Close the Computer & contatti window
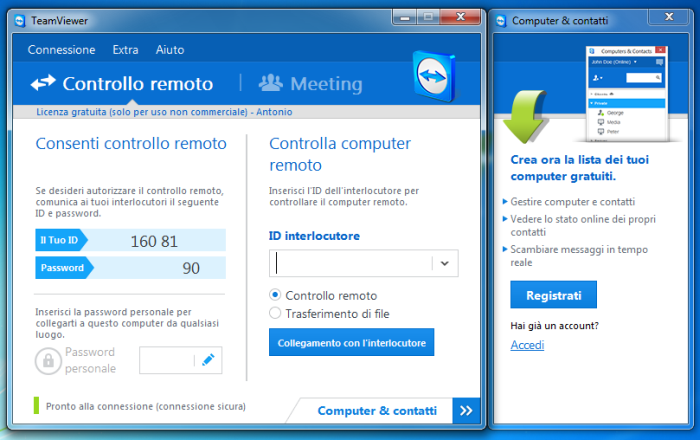 [x=669, y=17]
